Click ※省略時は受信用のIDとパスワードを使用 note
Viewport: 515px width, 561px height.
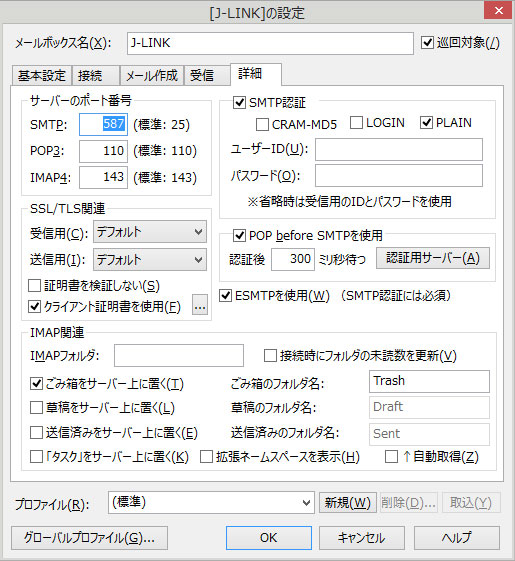(x=350, y=201)
